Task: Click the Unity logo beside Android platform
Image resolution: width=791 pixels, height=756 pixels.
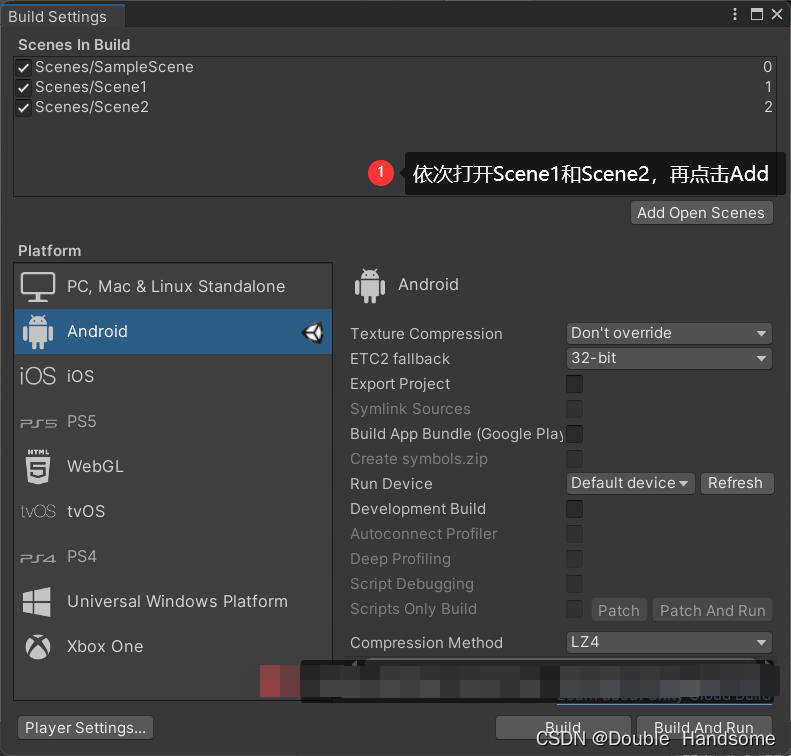Action: pyautogui.click(x=313, y=332)
